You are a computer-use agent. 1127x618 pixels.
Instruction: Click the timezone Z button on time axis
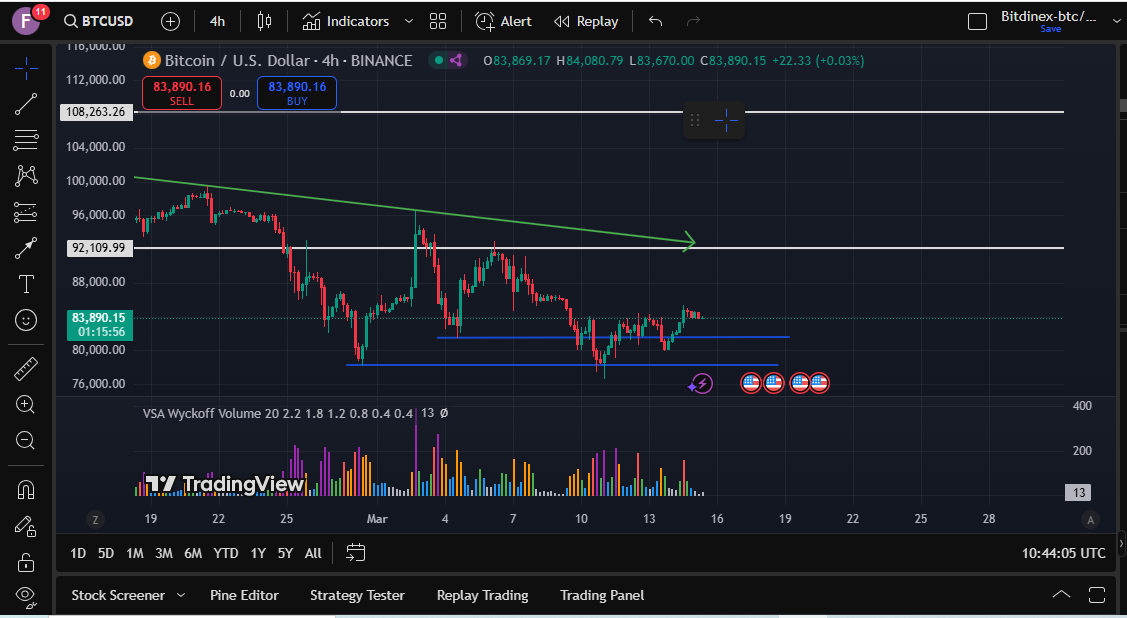(95, 520)
